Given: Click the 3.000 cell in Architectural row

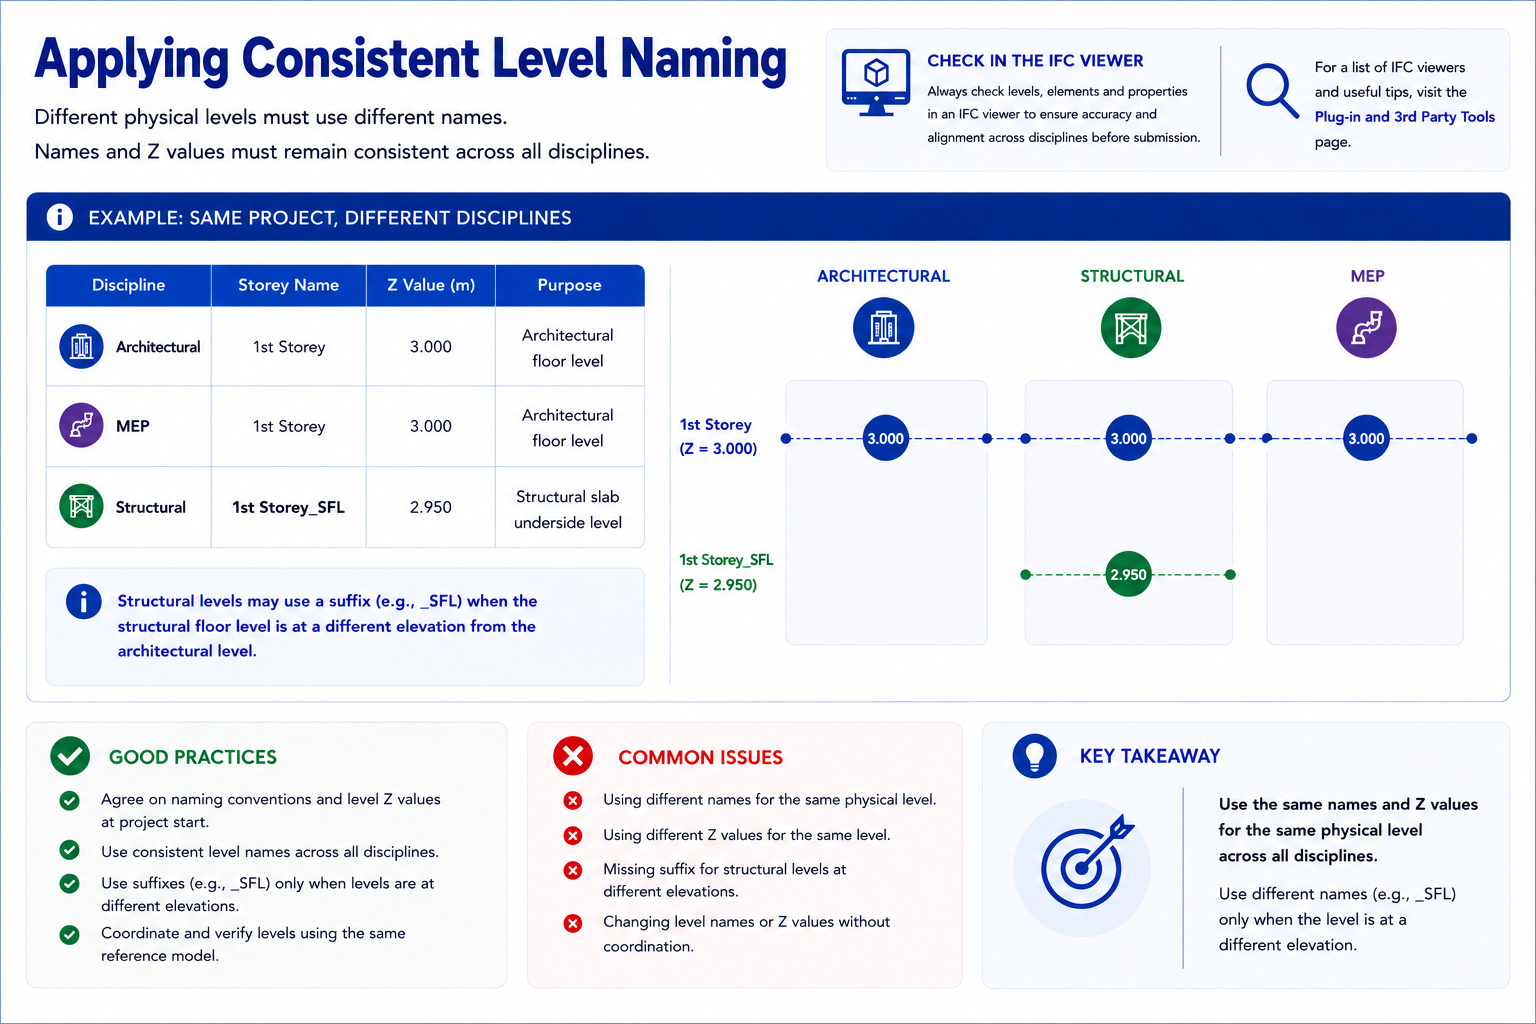Looking at the screenshot, I should coord(431,346).
